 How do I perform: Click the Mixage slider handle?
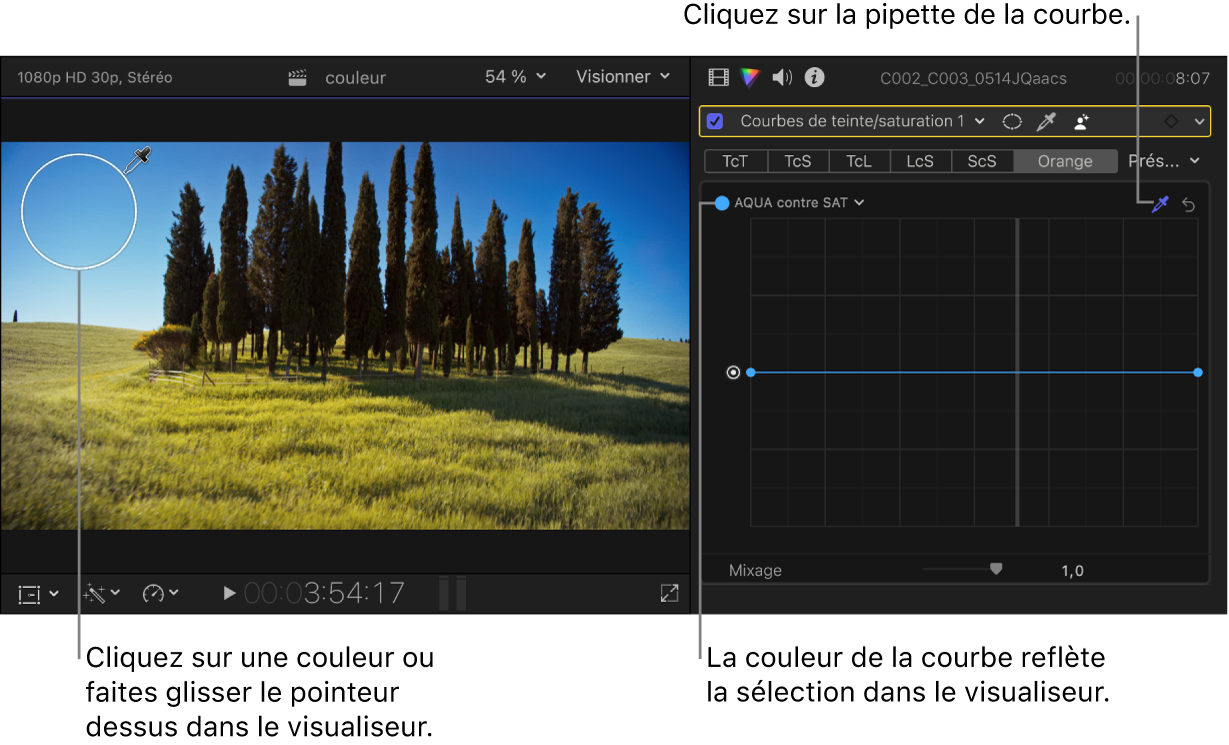click(x=996, y=569)
